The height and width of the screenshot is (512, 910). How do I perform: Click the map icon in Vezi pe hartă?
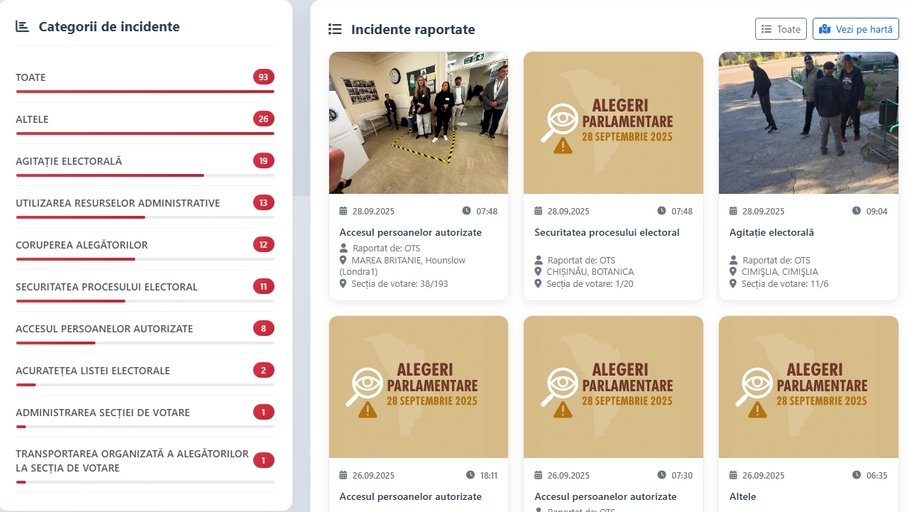(x=824, y=29)
